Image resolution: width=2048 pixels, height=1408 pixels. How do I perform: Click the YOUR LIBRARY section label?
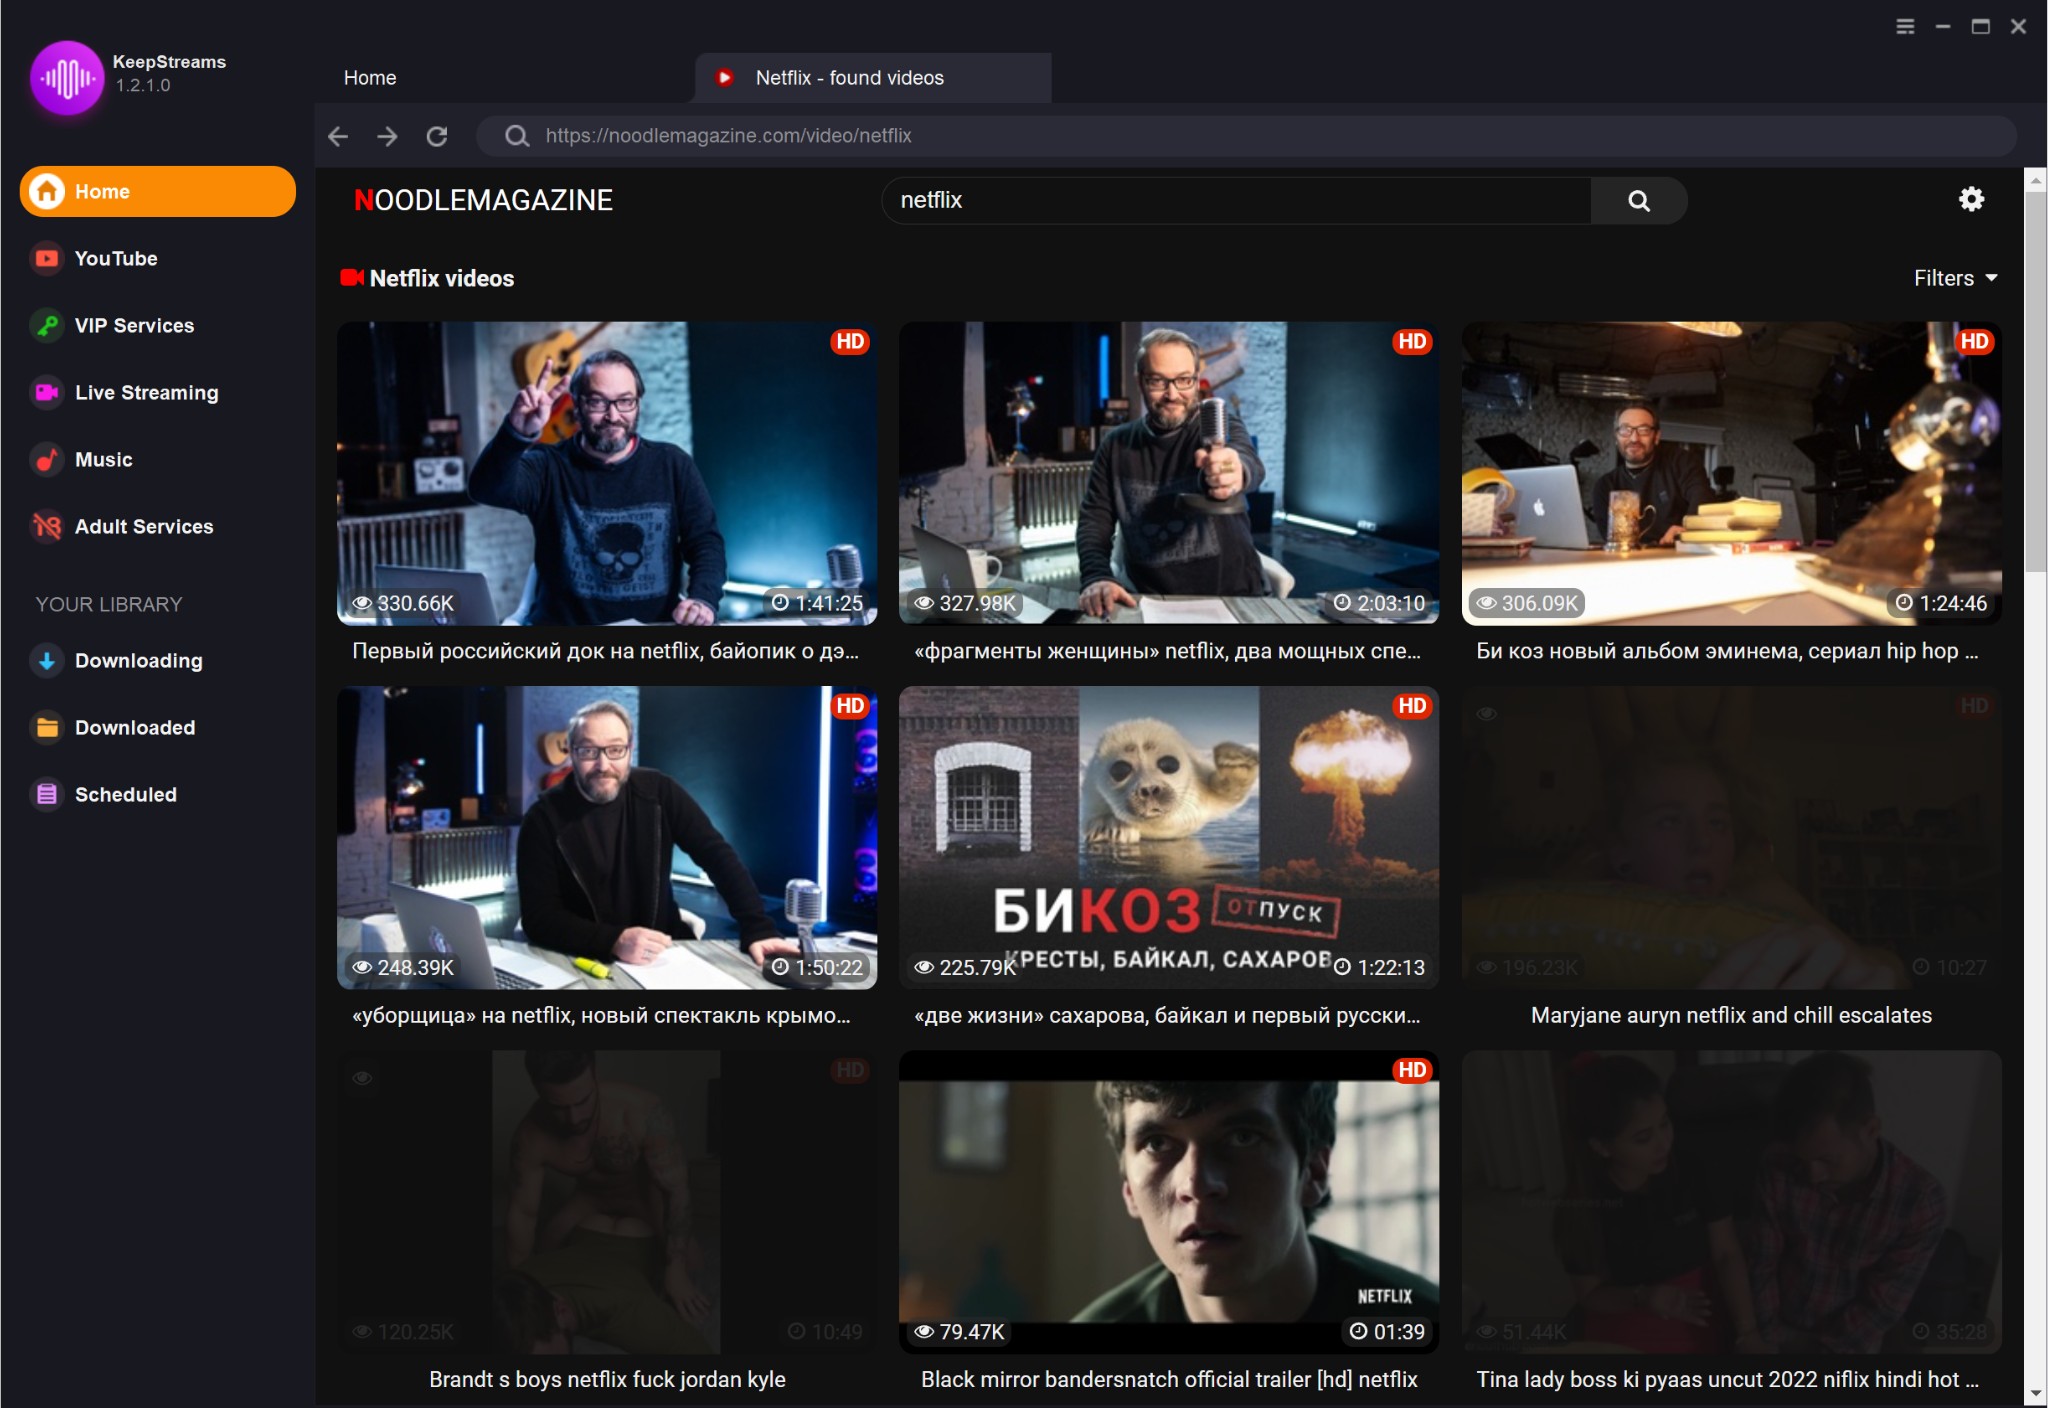pos(109,604)
